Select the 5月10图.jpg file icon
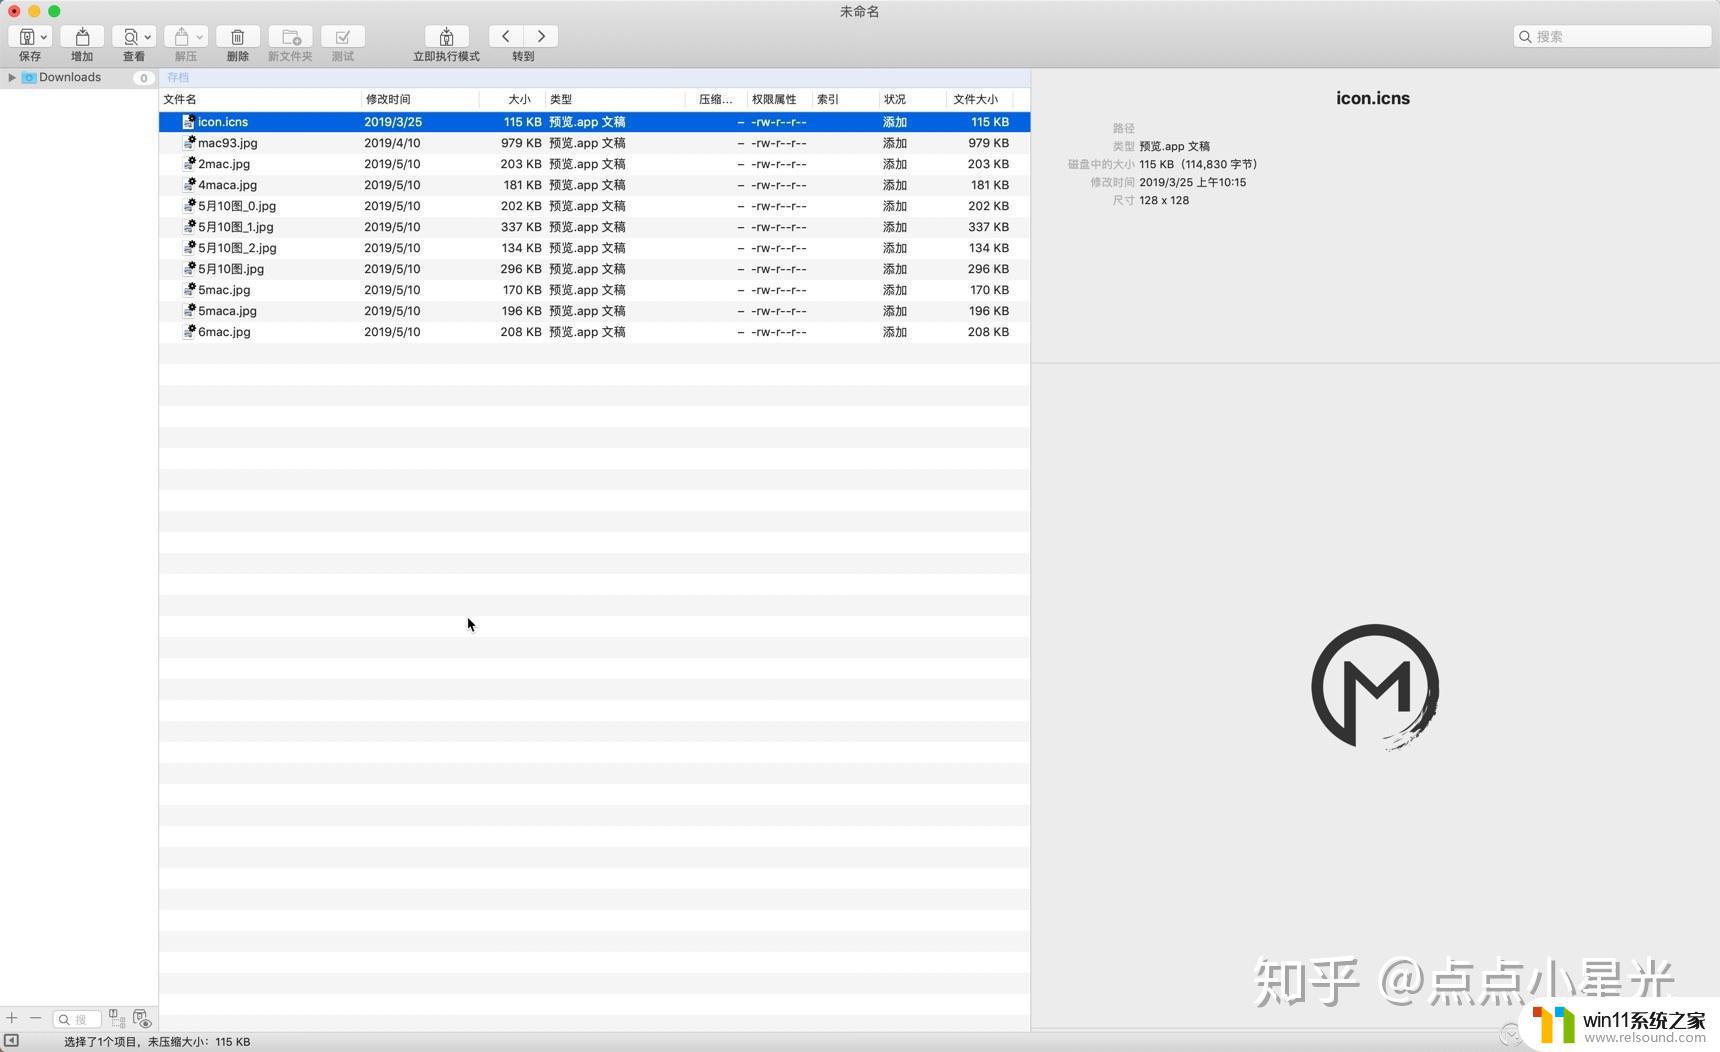This screenshot has width=1720, height=1052. coord(188,269)
